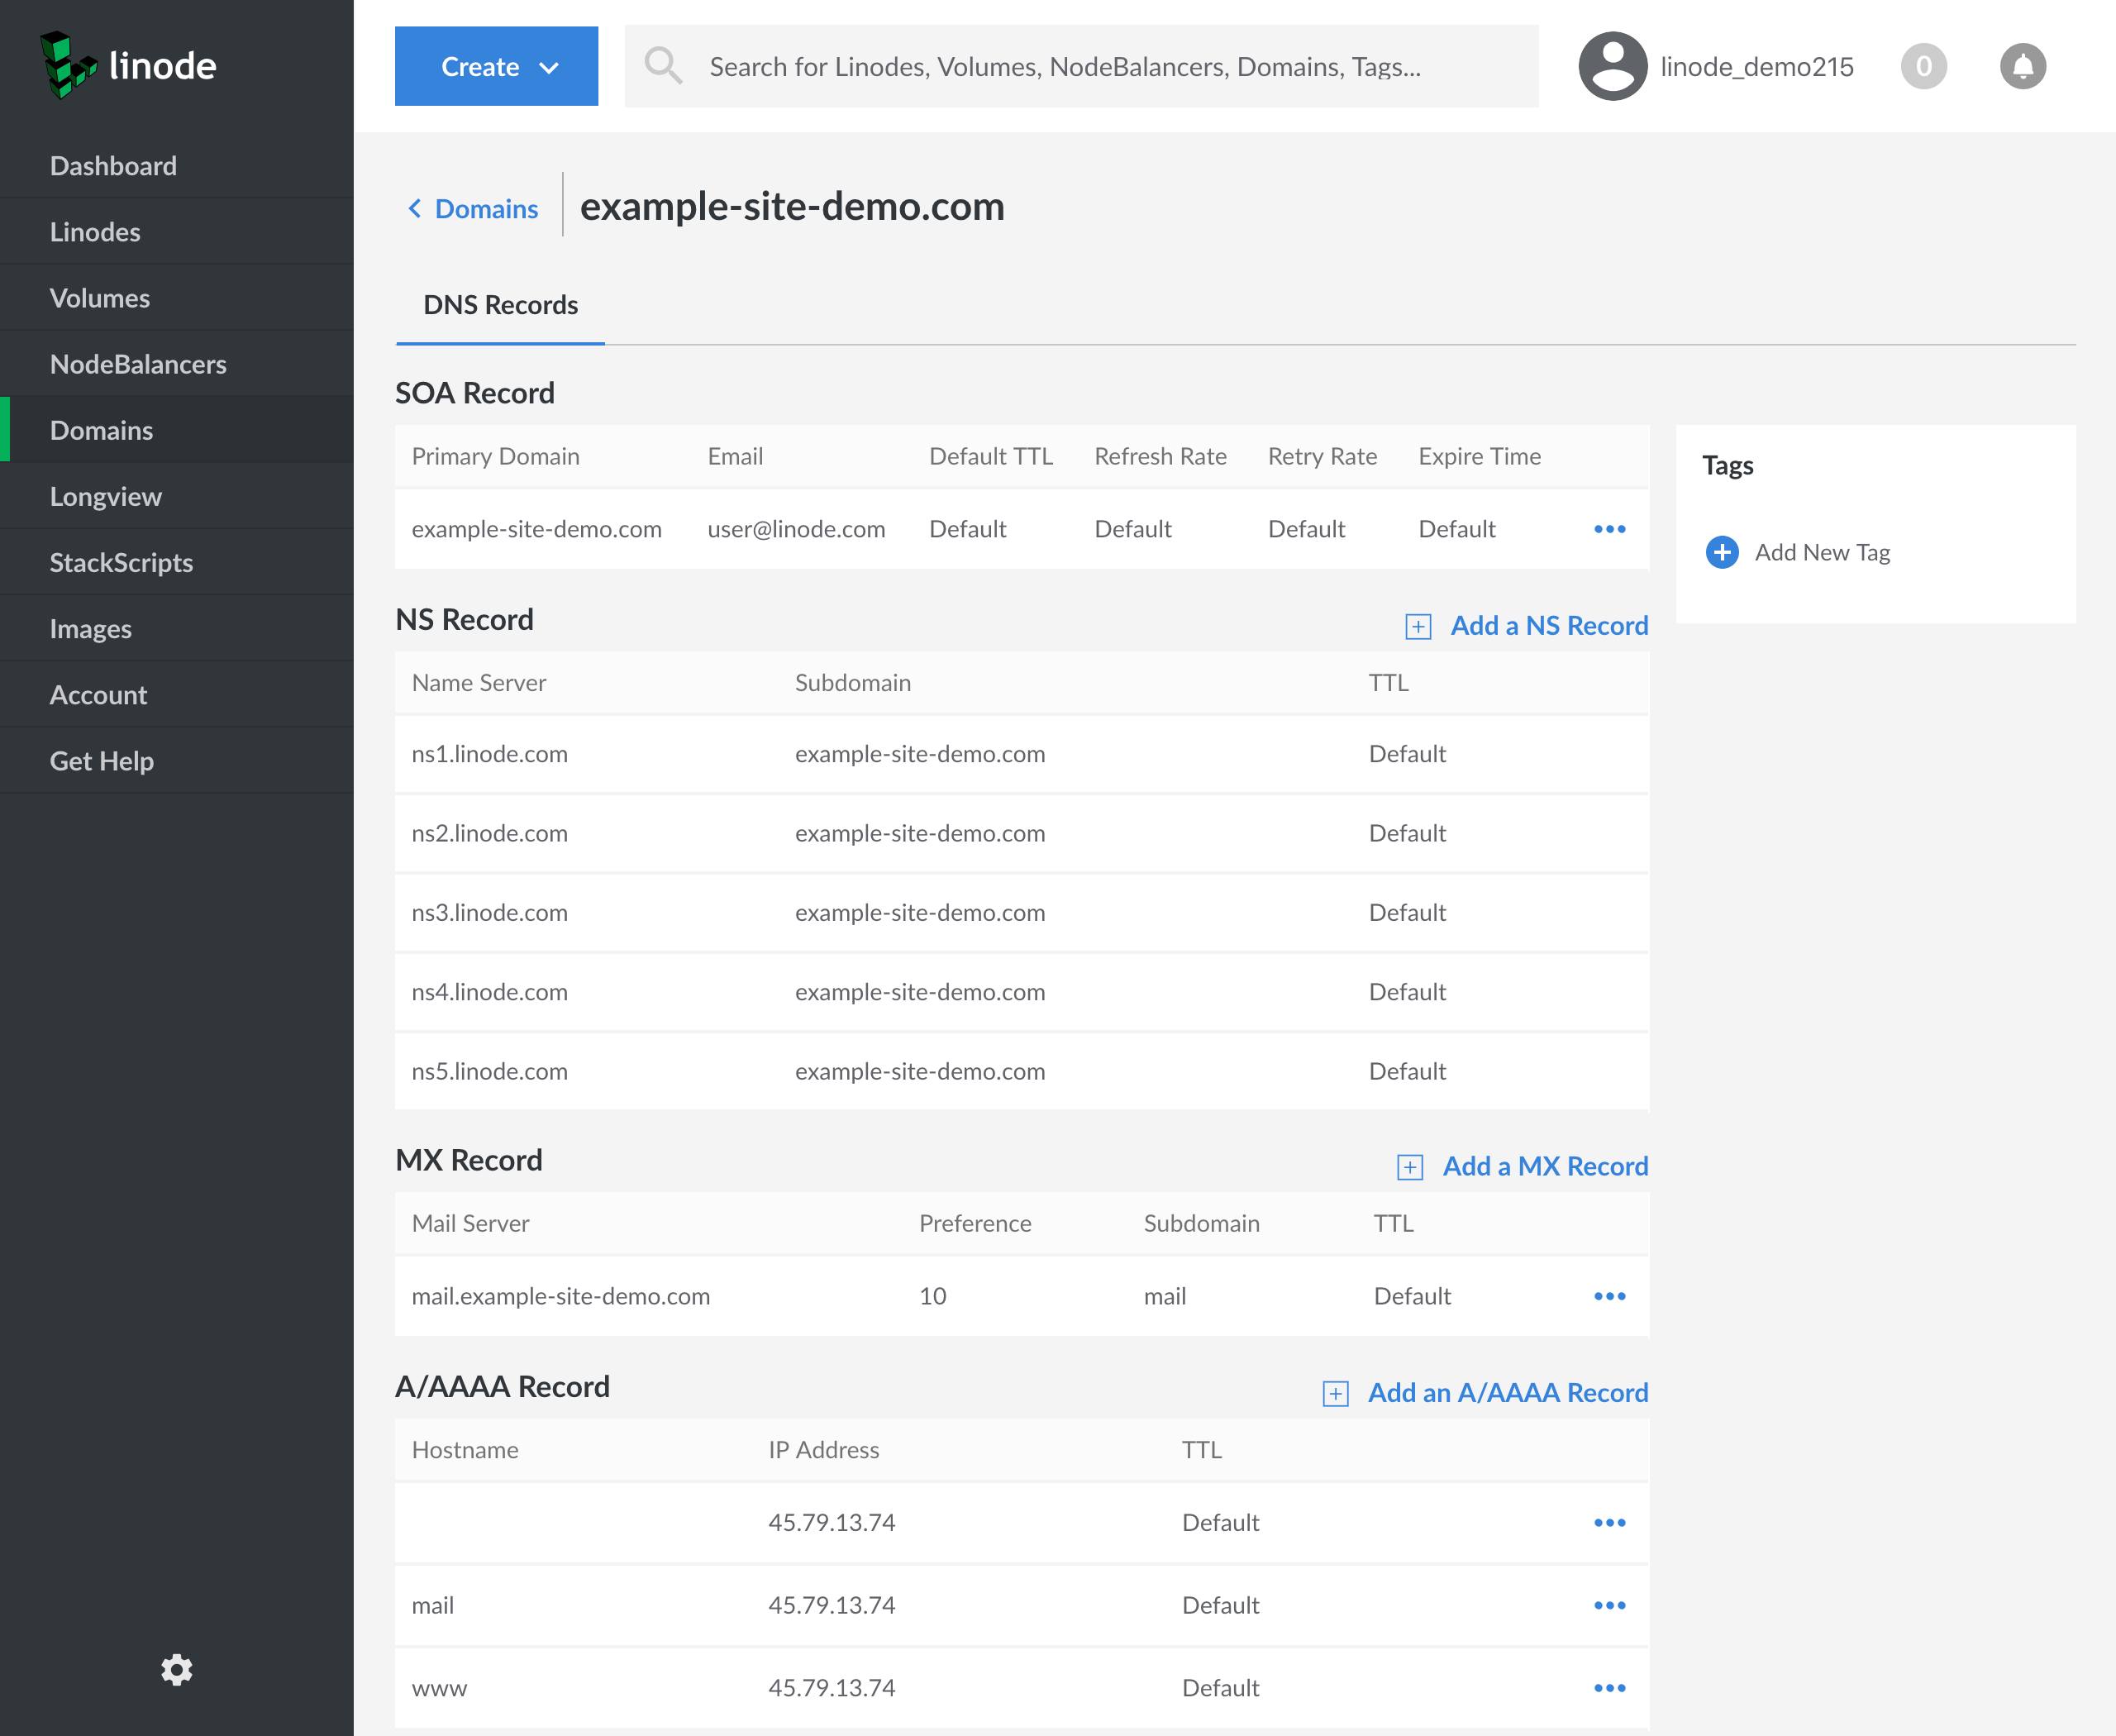Image resolution: width=2116 pixels, height=1736 pixels.
Task: Open the action menu for the www A record
Action: point(1609,1687)
